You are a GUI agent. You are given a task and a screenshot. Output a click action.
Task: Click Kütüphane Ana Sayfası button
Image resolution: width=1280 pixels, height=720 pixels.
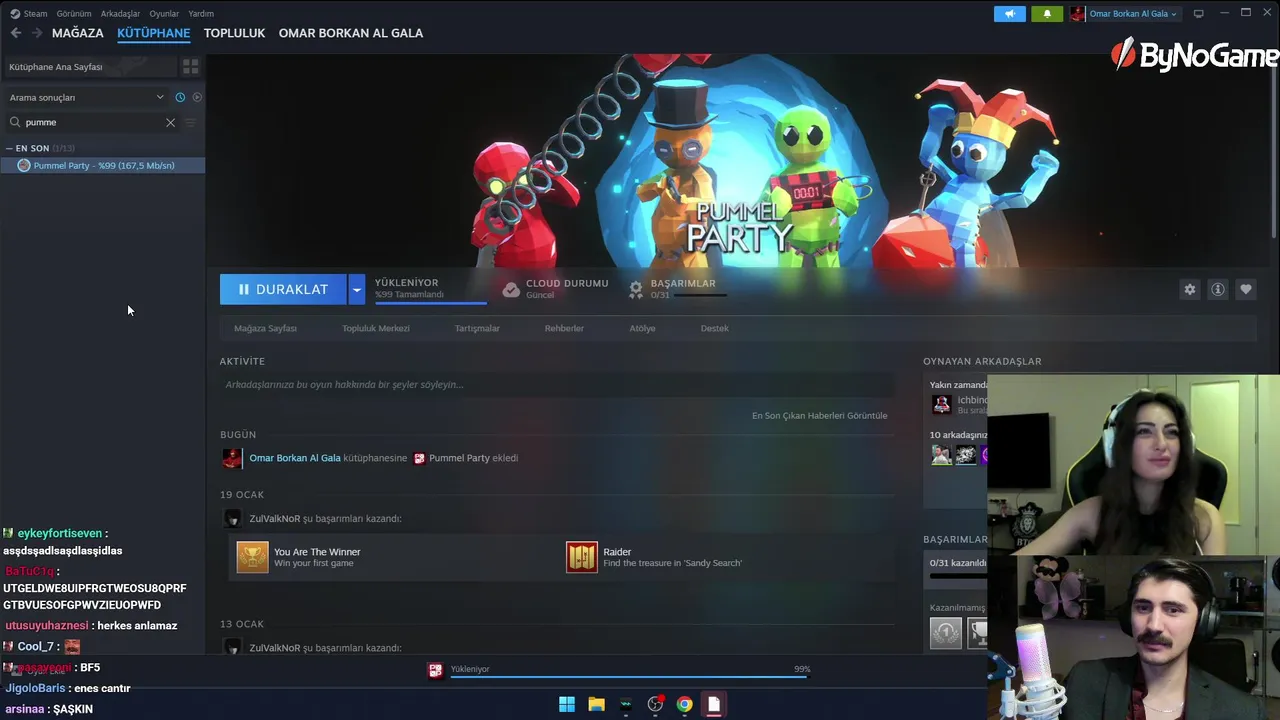90,67
